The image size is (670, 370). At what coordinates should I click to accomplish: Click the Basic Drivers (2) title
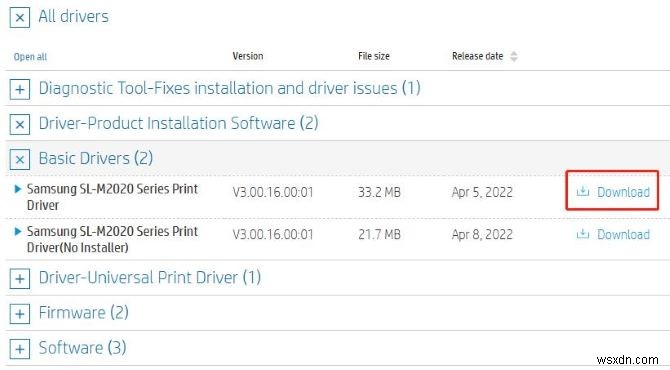coord(96,159)
